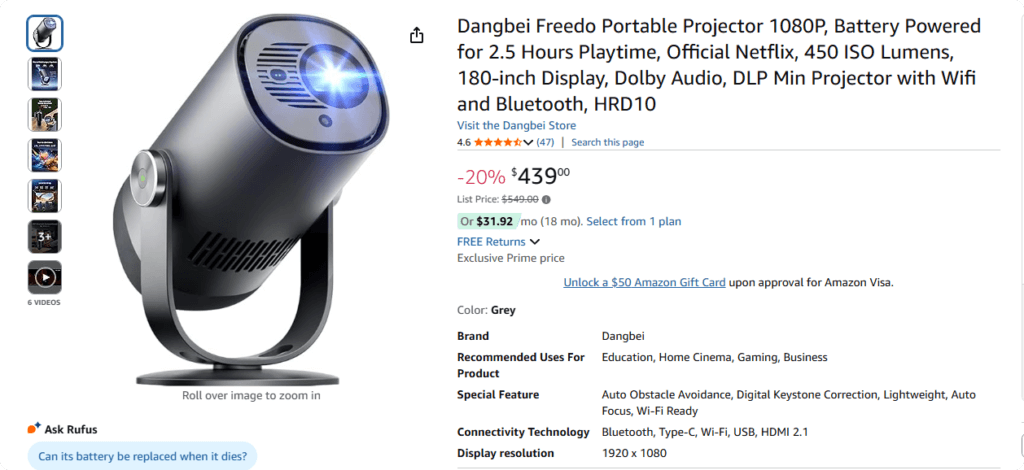Ask Rufus if the battery can be replaced
Image resolution: width=1024 pixels, height=470 pixels.
click(141, 456)
